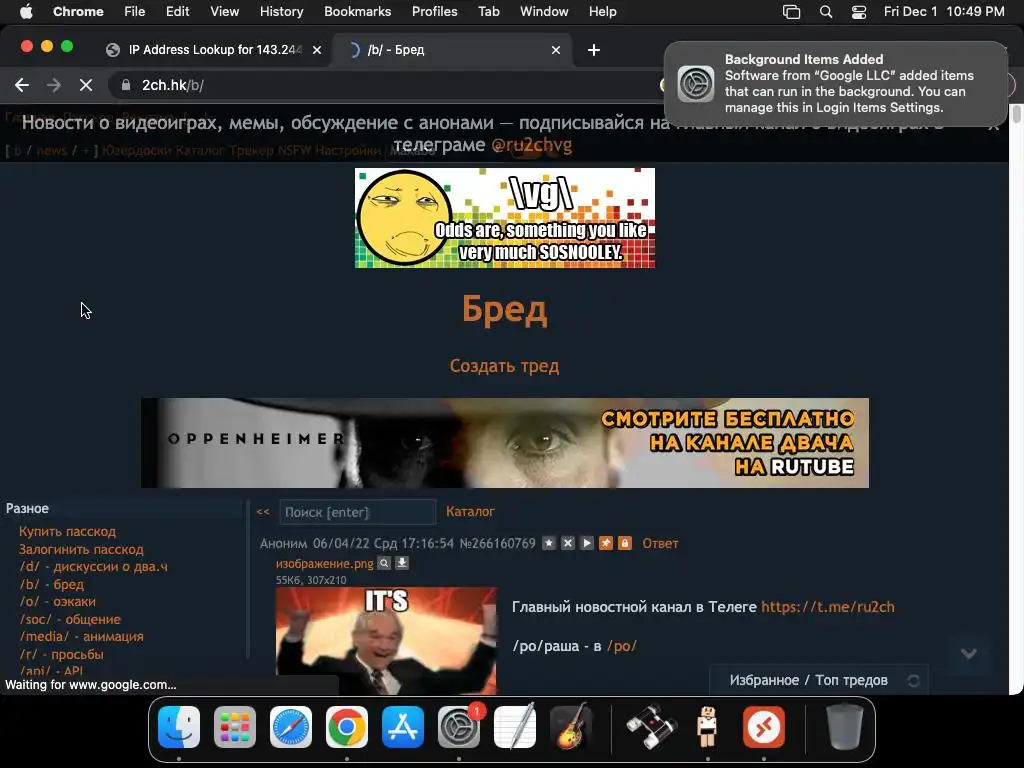Click the Бред board title heading
1024x768 pixels.
click(504, 309)
